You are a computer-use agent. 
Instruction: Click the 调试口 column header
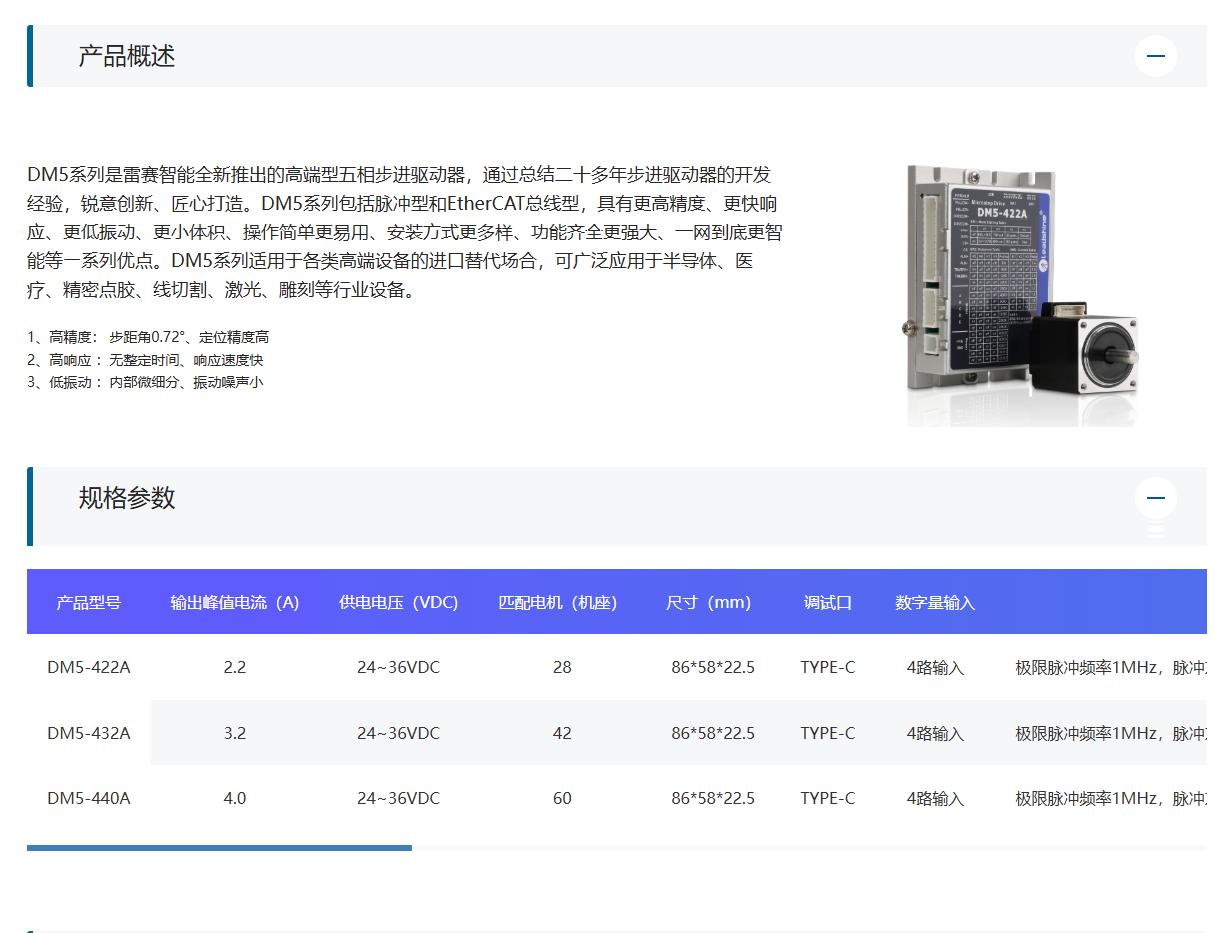pos(828,602)
